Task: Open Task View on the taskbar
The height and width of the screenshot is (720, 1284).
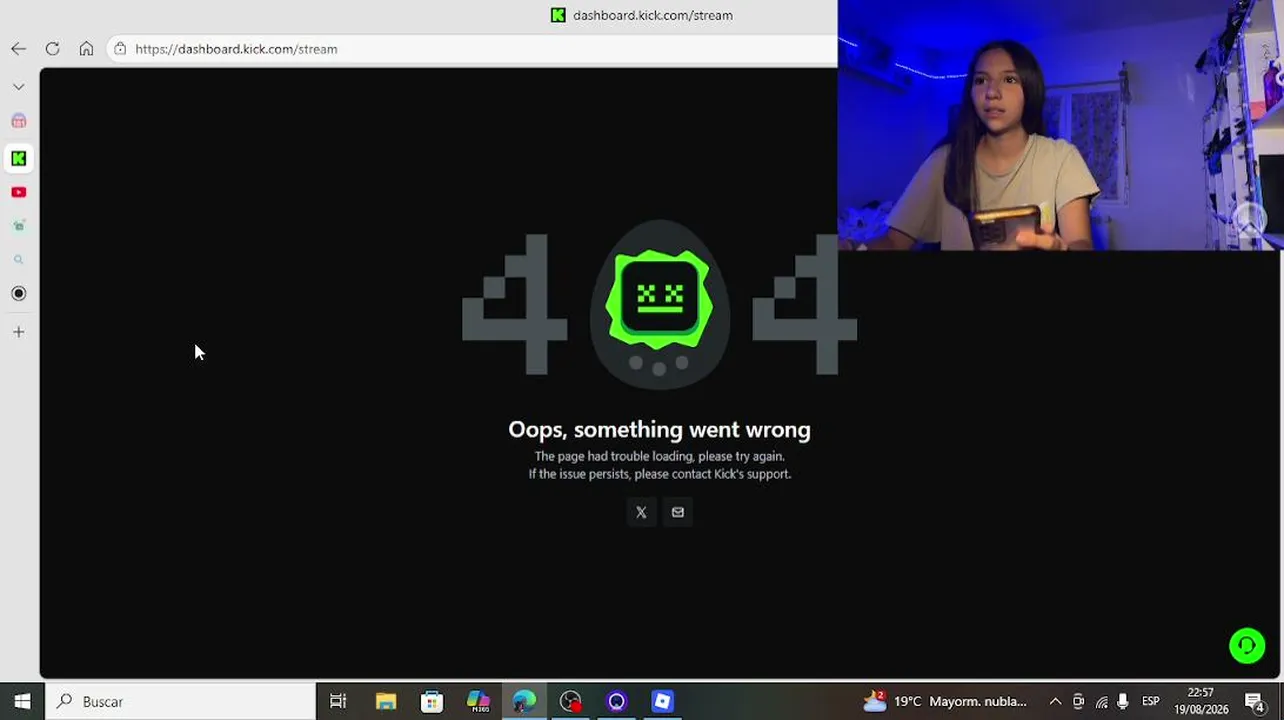Action: coord(338,701)
